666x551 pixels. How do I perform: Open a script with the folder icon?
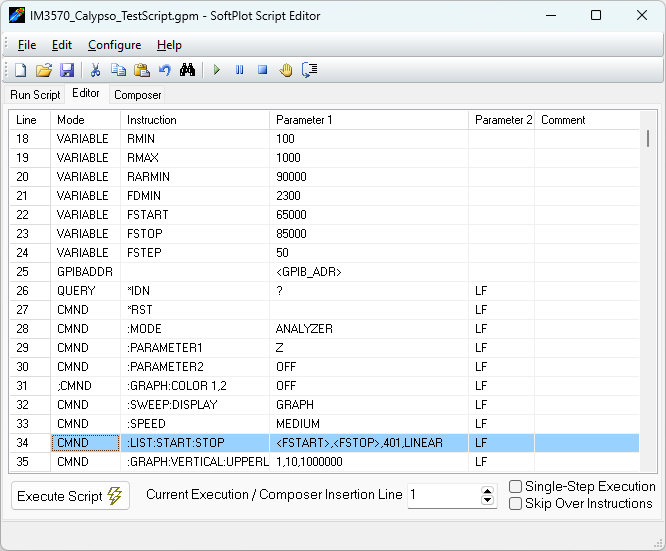pos(44,70)
